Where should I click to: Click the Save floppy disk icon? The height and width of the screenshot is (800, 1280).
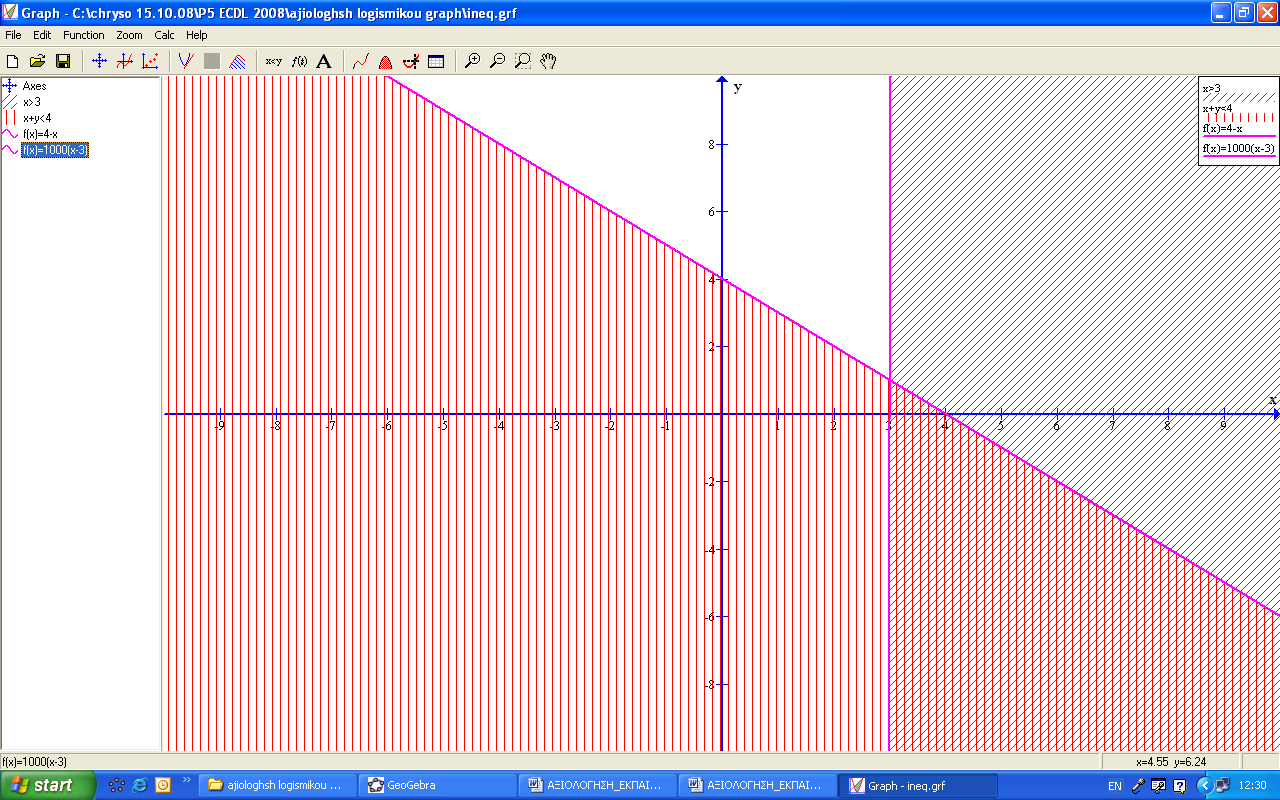pyautogui.click(x=63, y=61)
